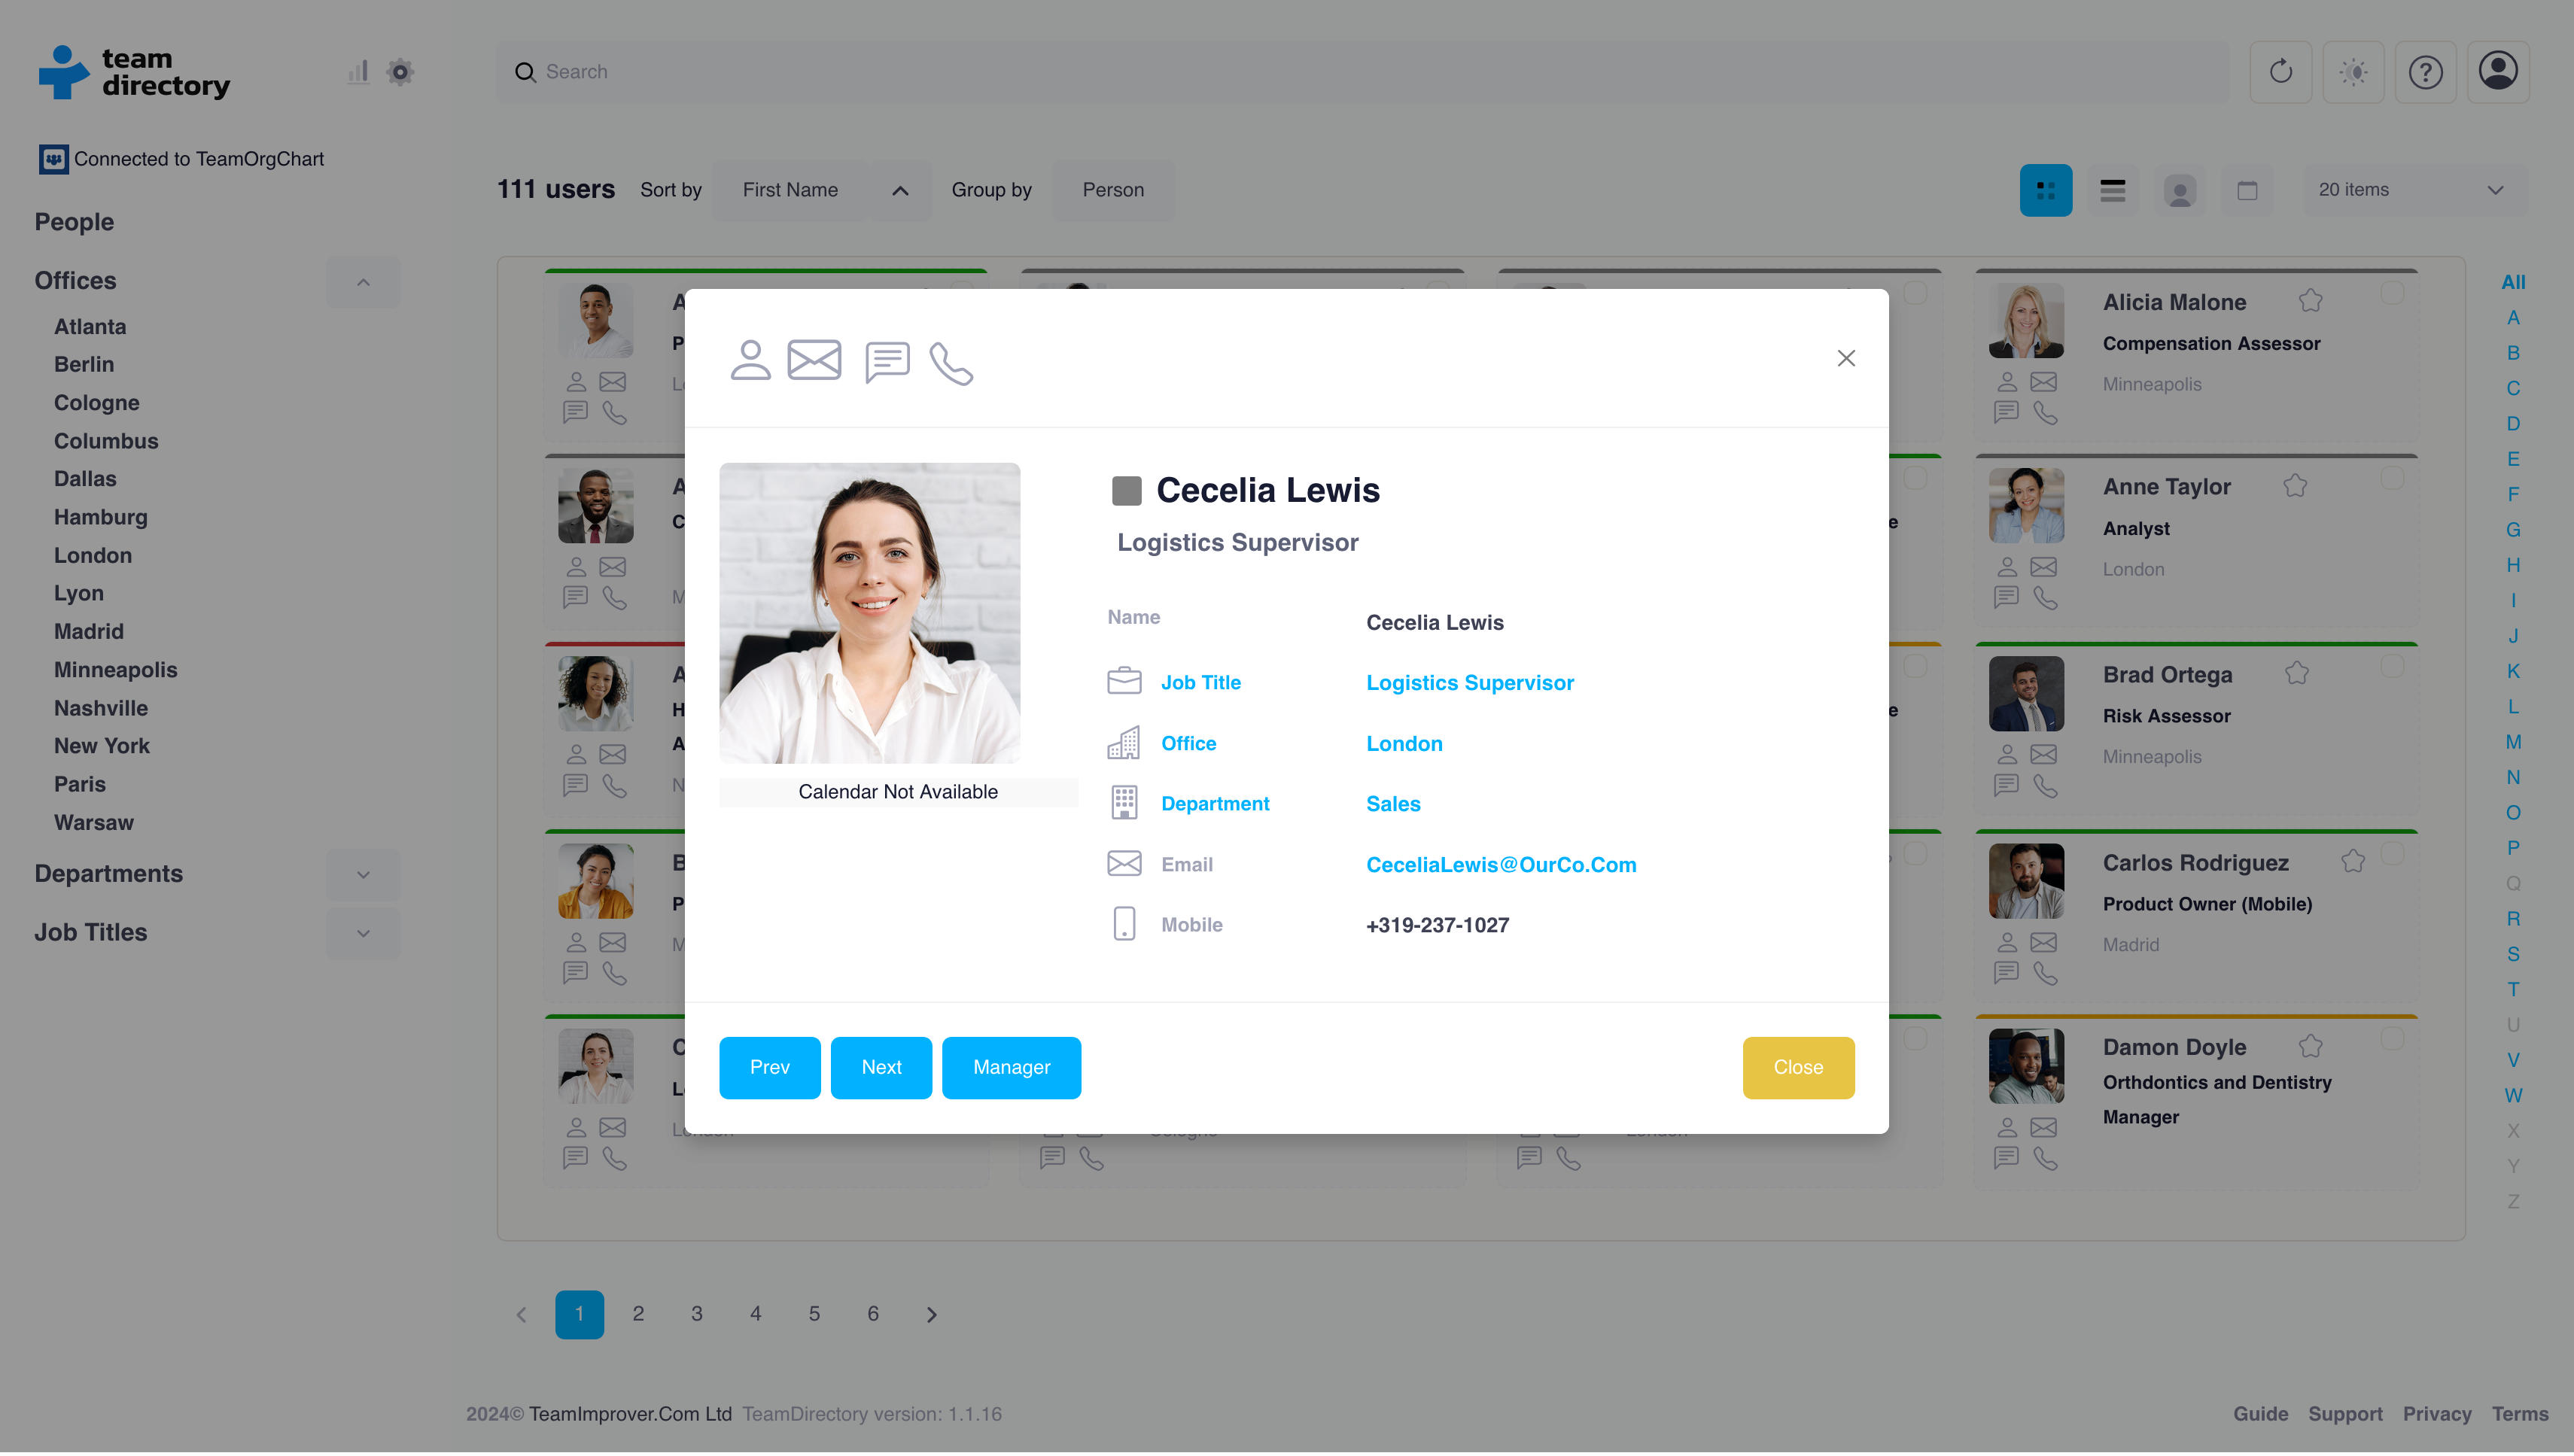Click the refresh/sync icon top right
Image resolution: width=2574 pixels, height=1456 pixels.
point(2280,72)
